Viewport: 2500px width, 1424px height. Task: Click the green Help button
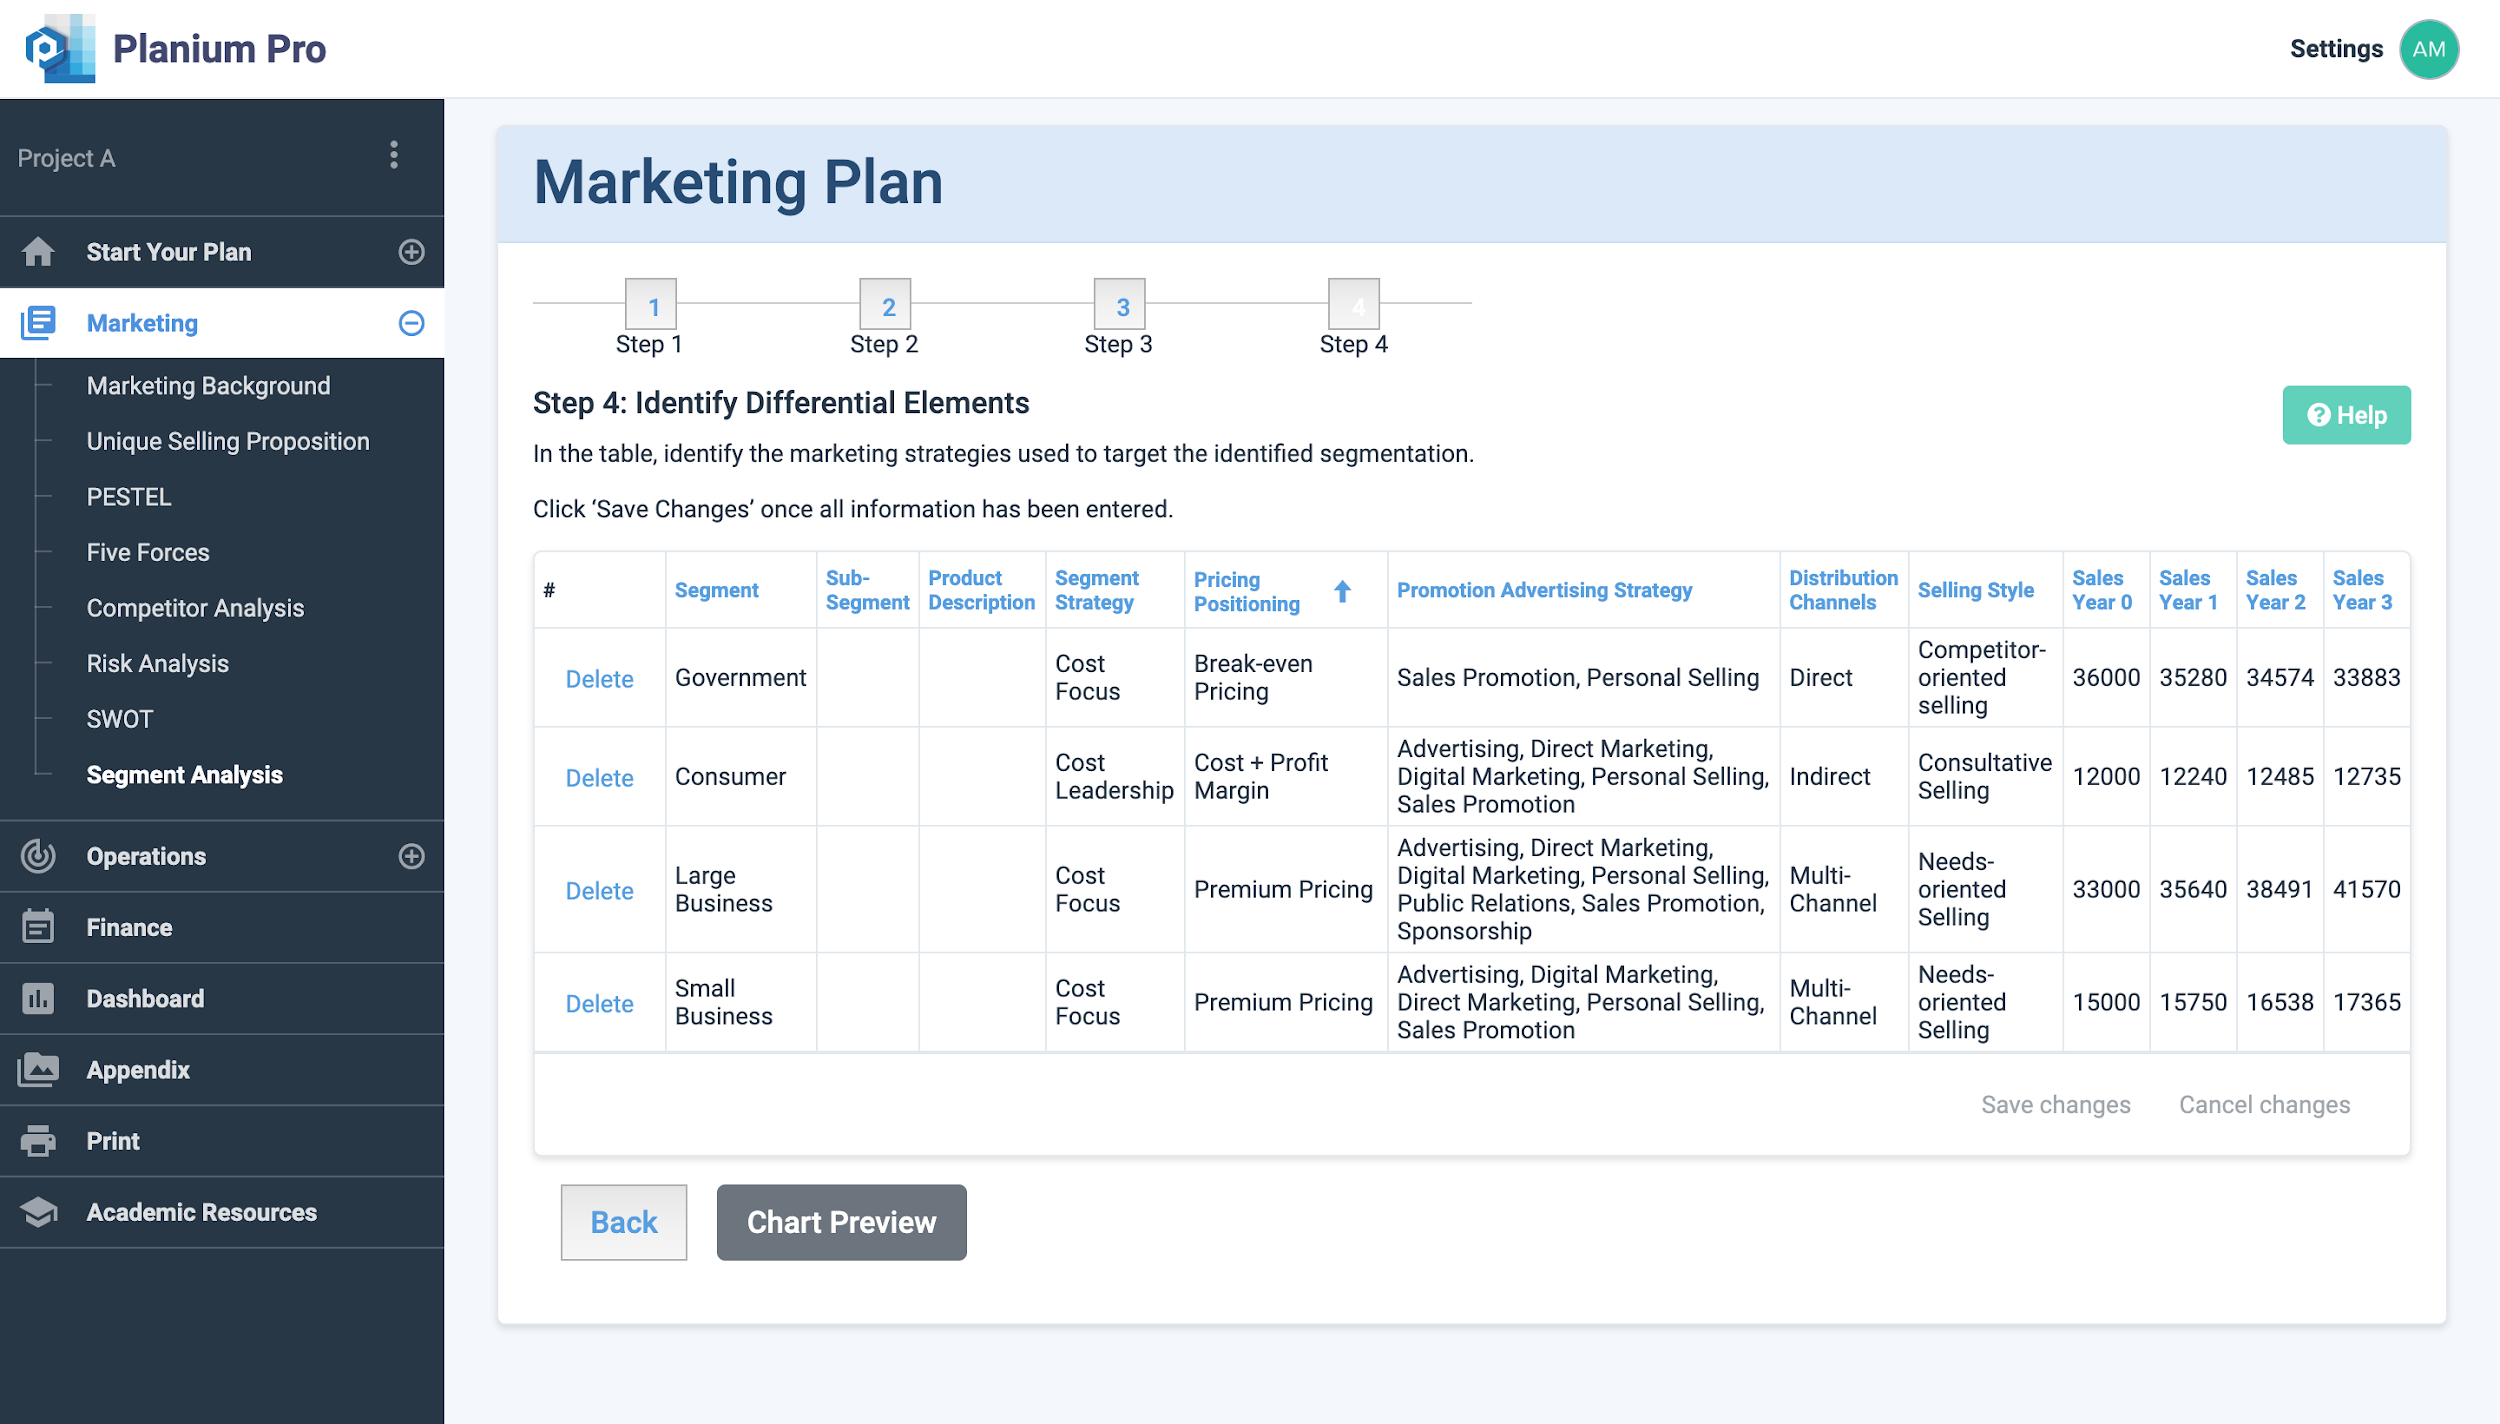(2346, 415)
